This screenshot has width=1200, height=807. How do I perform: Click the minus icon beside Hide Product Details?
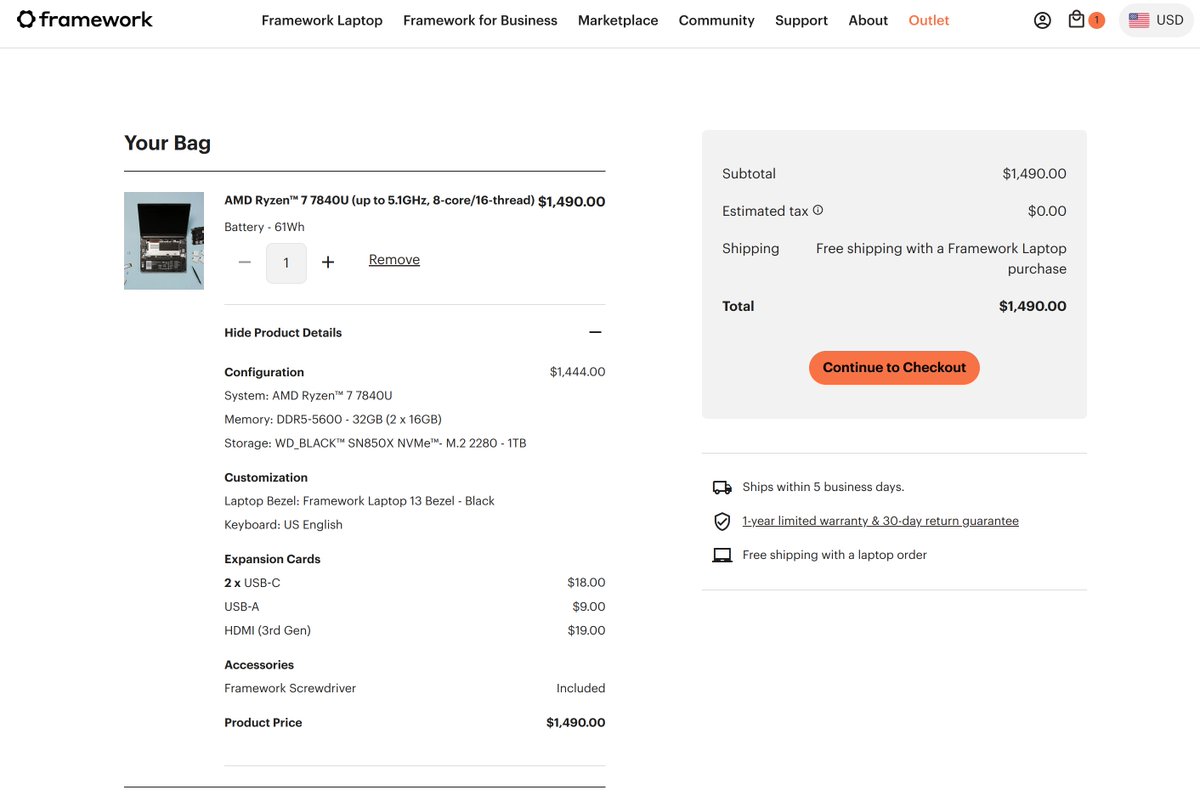pos(595,332)
